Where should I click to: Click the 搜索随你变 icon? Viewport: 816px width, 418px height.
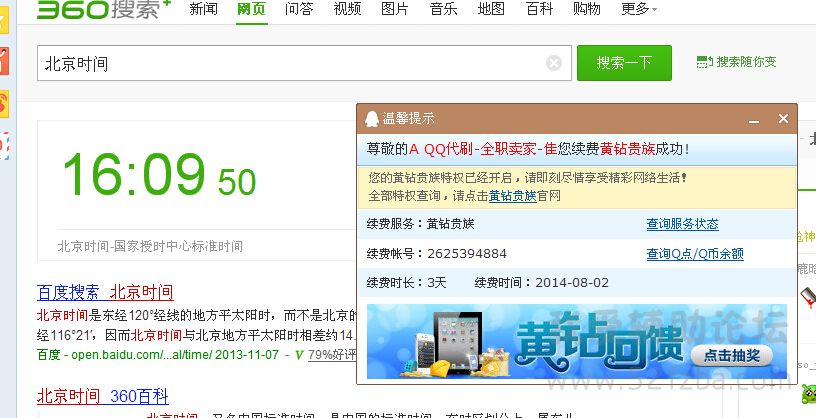705,62
